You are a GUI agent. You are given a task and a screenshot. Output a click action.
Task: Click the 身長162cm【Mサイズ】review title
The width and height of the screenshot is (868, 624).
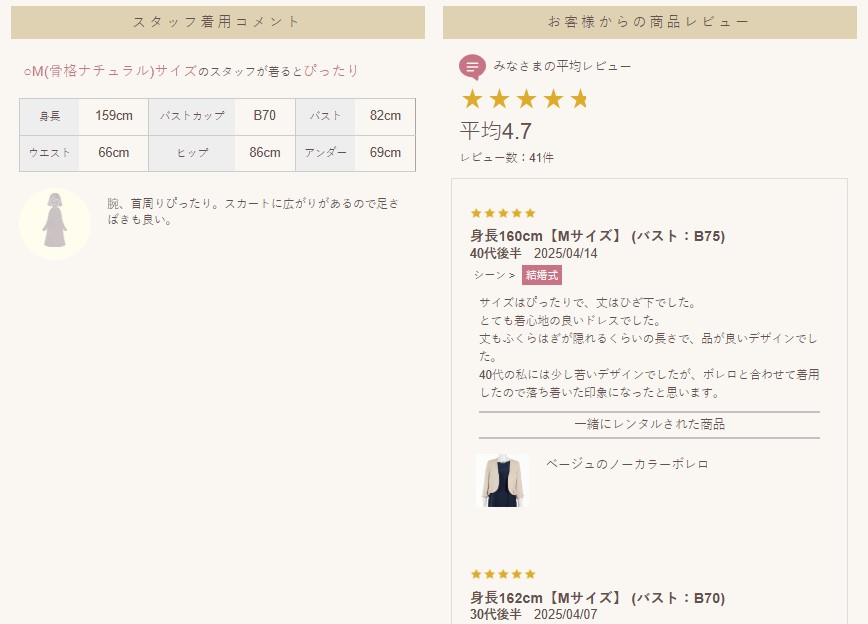(x=597, y=598)
